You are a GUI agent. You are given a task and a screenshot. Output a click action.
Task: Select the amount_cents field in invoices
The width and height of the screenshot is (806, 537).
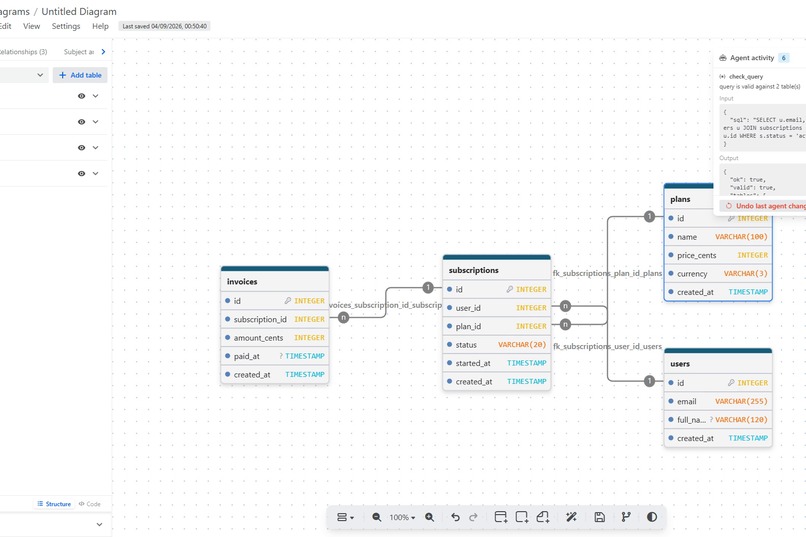coord(274,338)
